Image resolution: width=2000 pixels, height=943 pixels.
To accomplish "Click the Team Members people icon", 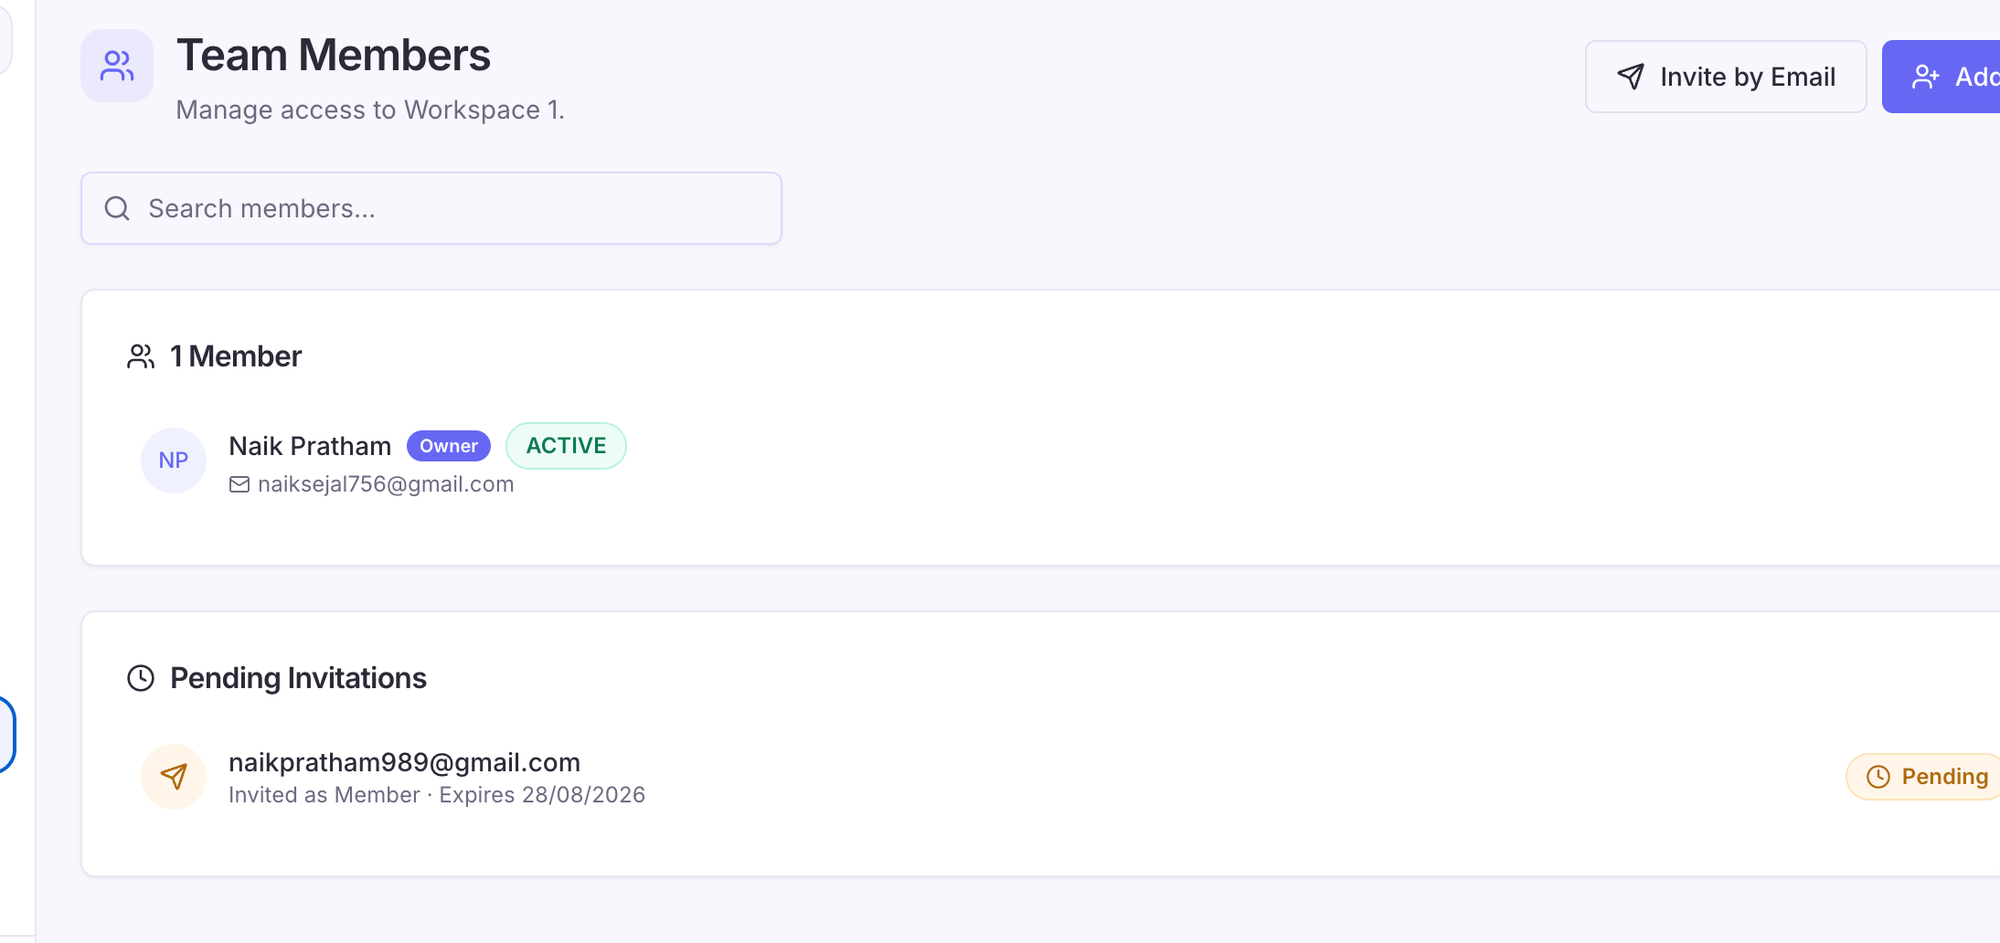I will 117,66.
